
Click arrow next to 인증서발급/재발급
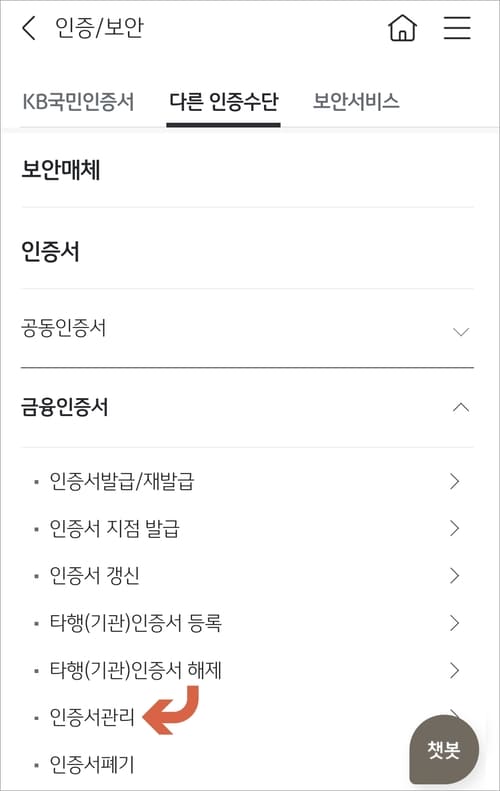[x=455, y=481]
